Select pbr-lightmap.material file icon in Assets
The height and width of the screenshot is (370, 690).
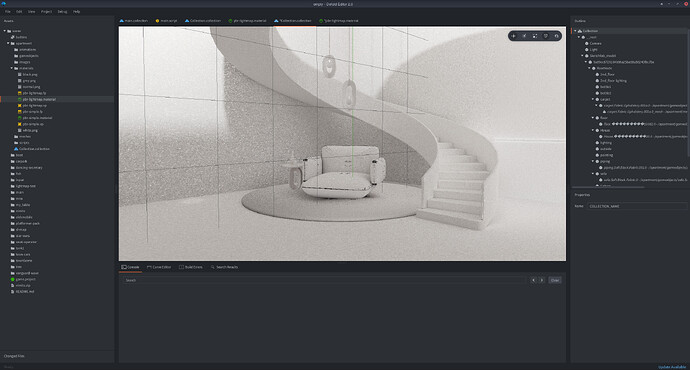[19, 99]
